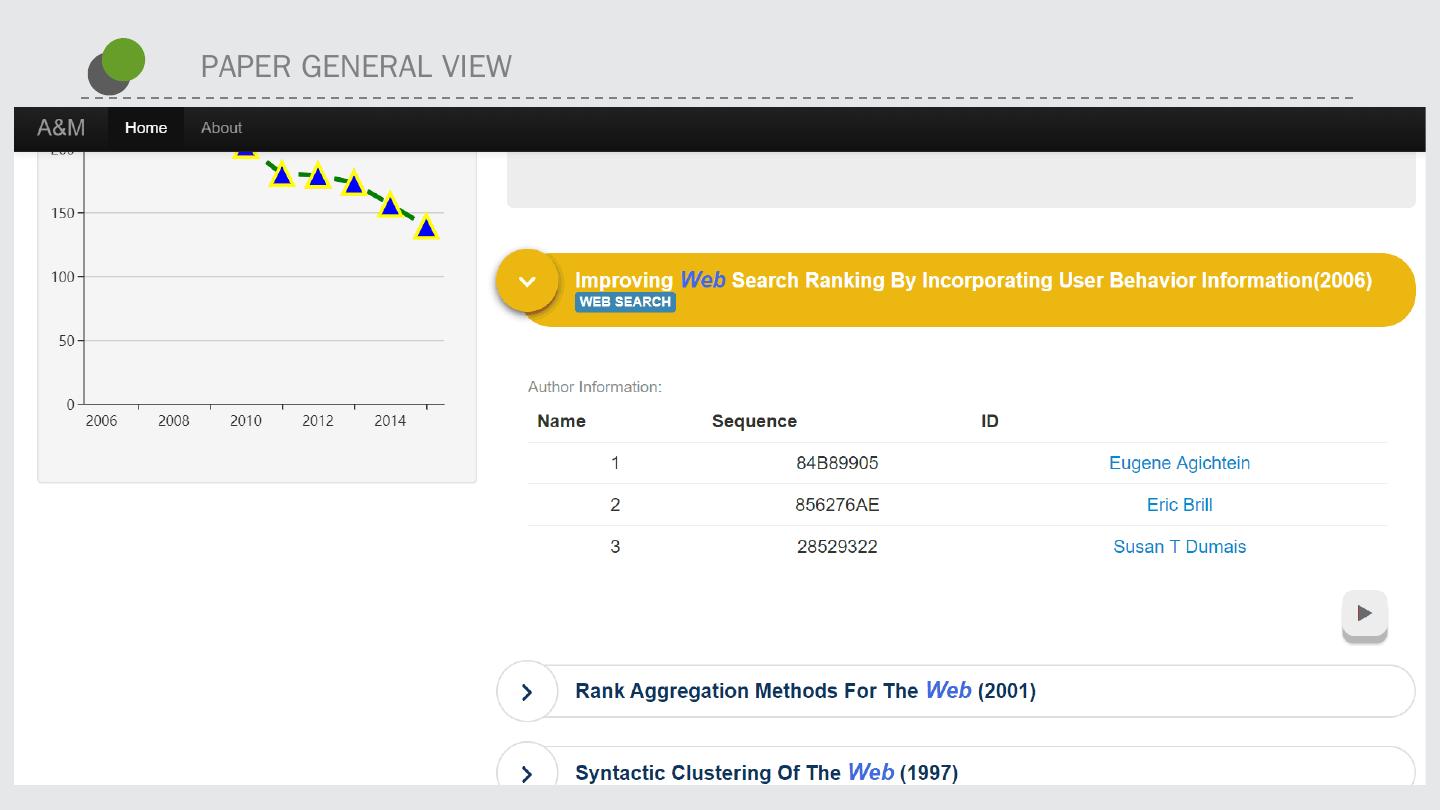Viewport: 1440px width, 810px height.
Task: Click the Syntactic Clustering Of The Web title
Action: pyautogui.click(x=766, y=773)
